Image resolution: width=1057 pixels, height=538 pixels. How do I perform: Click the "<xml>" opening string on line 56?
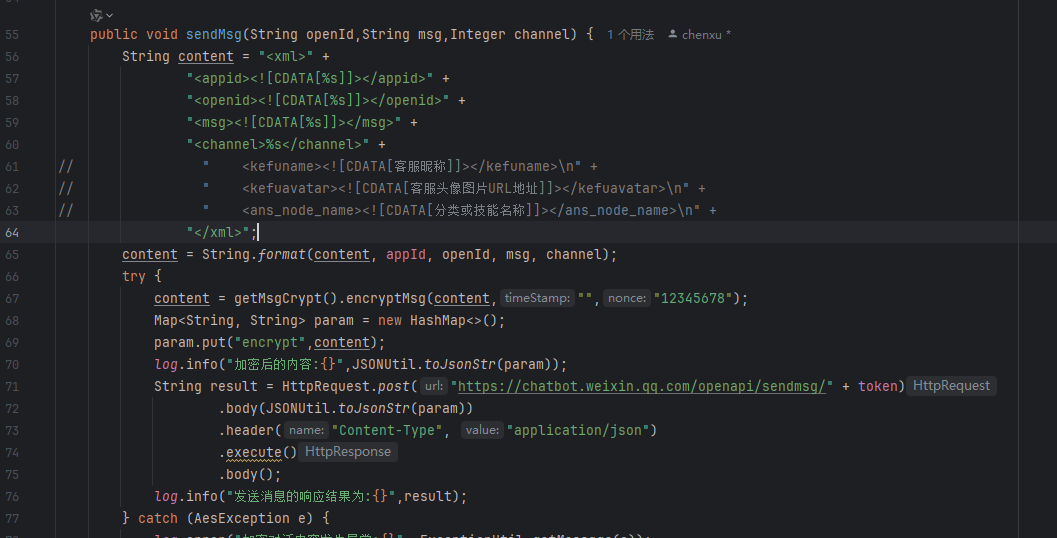click(286, 57)
